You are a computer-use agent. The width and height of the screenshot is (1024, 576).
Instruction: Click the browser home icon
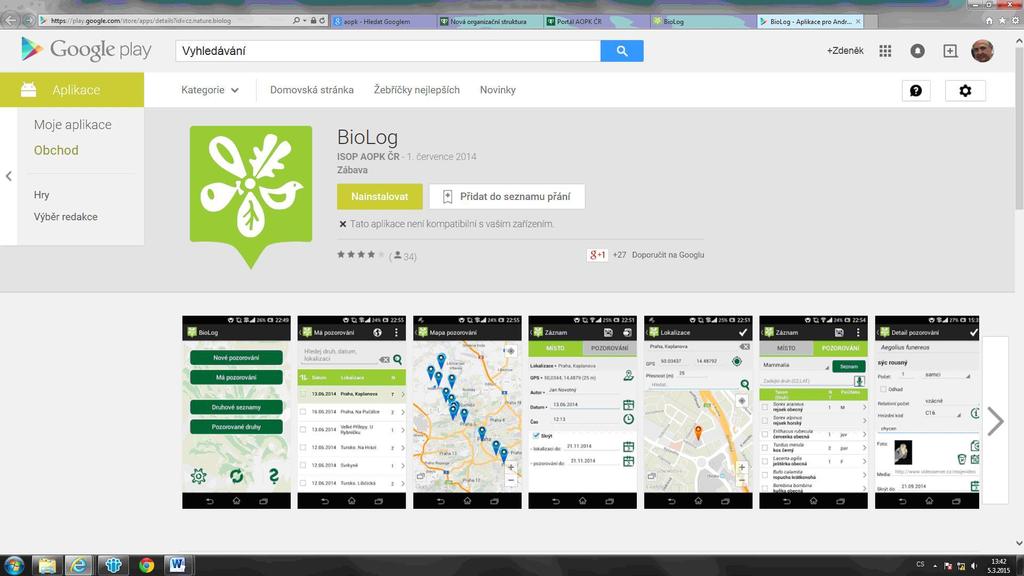point(989,21)
